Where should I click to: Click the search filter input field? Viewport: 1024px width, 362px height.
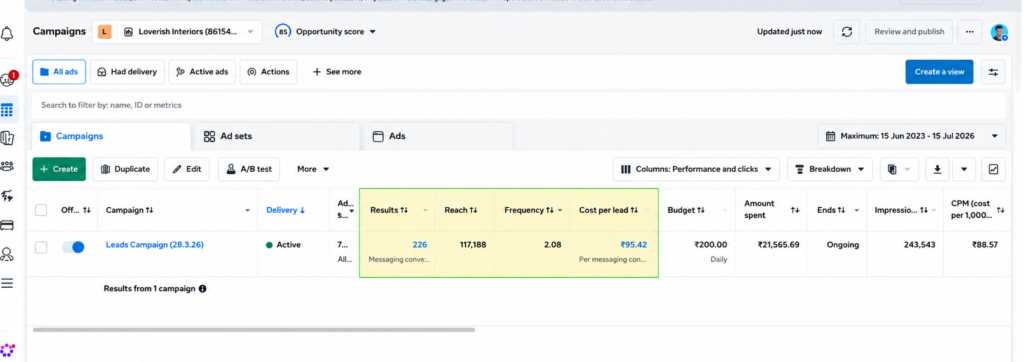[519, 105]
